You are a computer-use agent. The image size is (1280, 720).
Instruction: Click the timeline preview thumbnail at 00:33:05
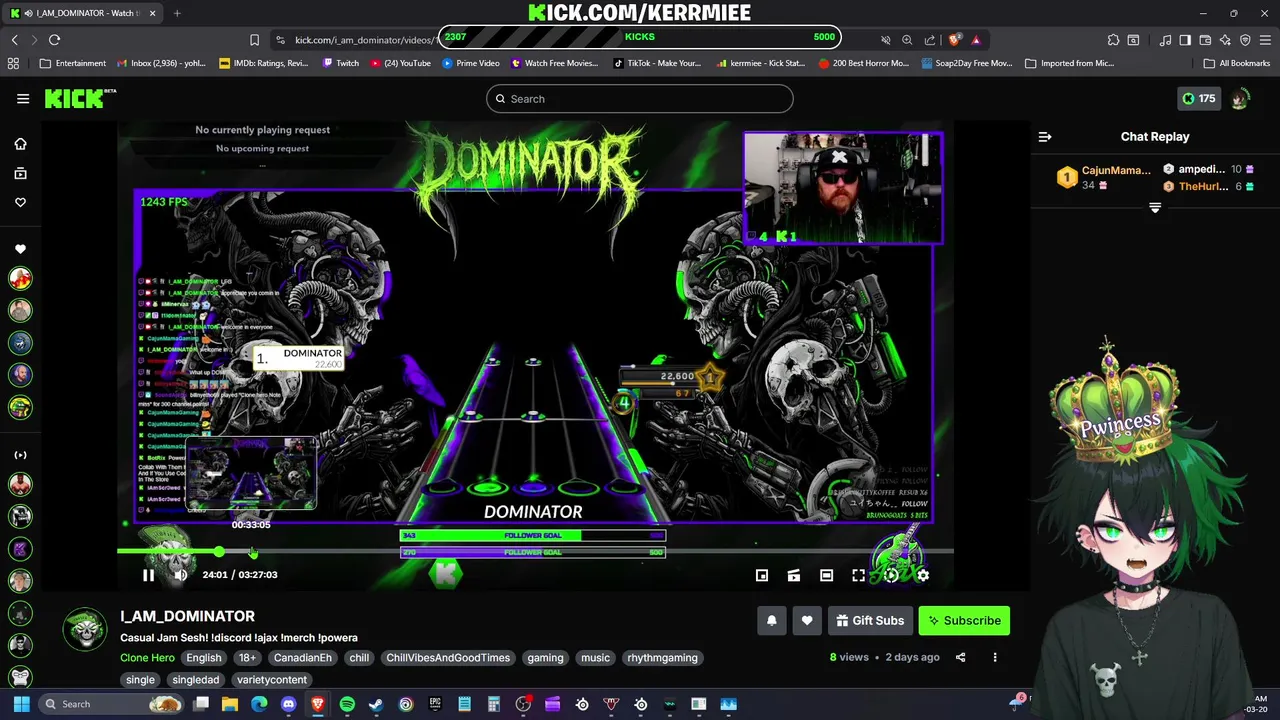(x=251, y=474)
